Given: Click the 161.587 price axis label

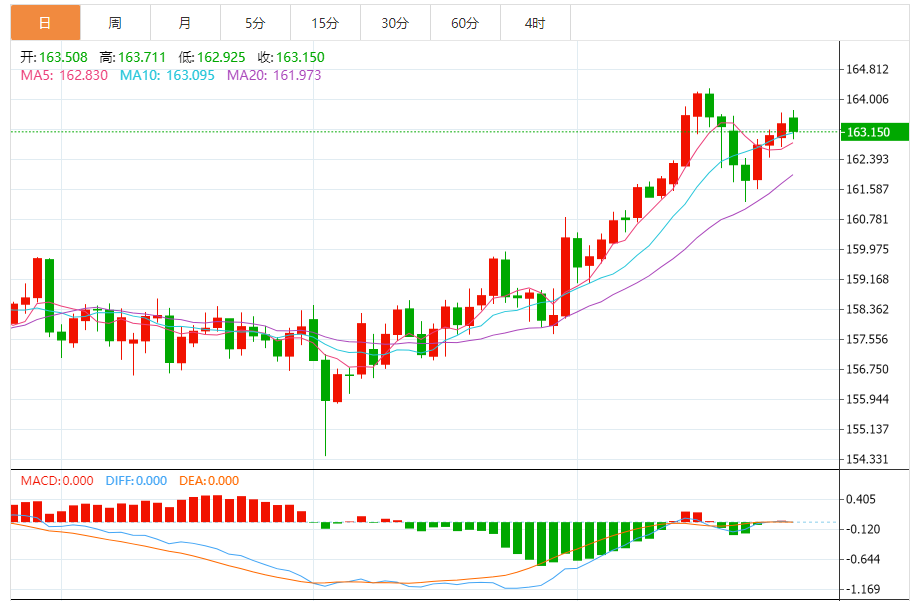Looking at the screenshot, I should [868, 189].
